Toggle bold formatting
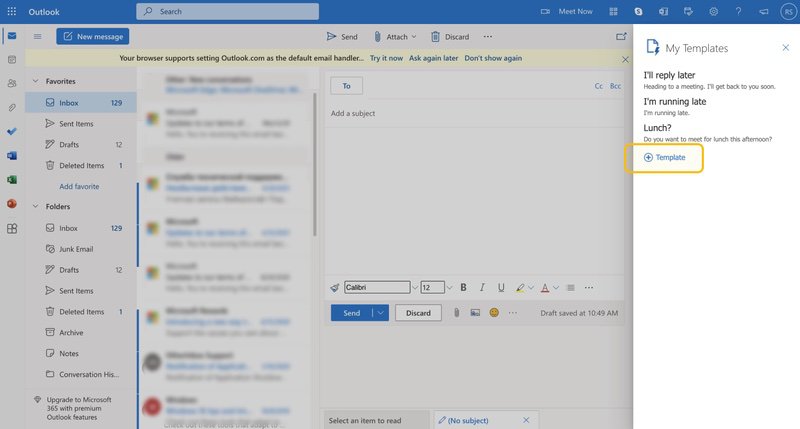800x429 pixels. (x=463, y=287)
